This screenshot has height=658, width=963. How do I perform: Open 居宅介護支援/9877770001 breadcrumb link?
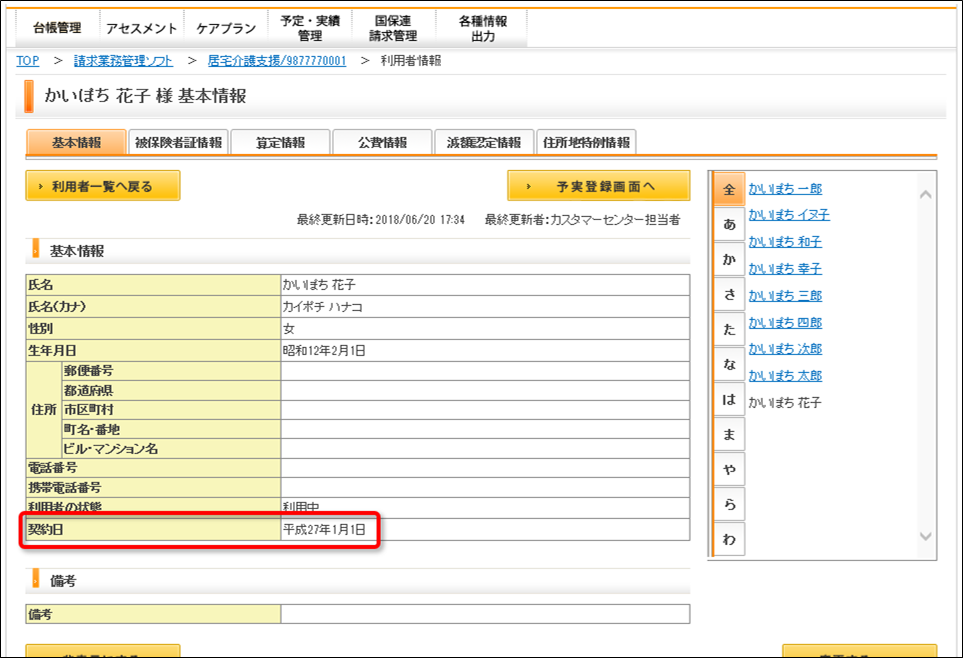277,61
